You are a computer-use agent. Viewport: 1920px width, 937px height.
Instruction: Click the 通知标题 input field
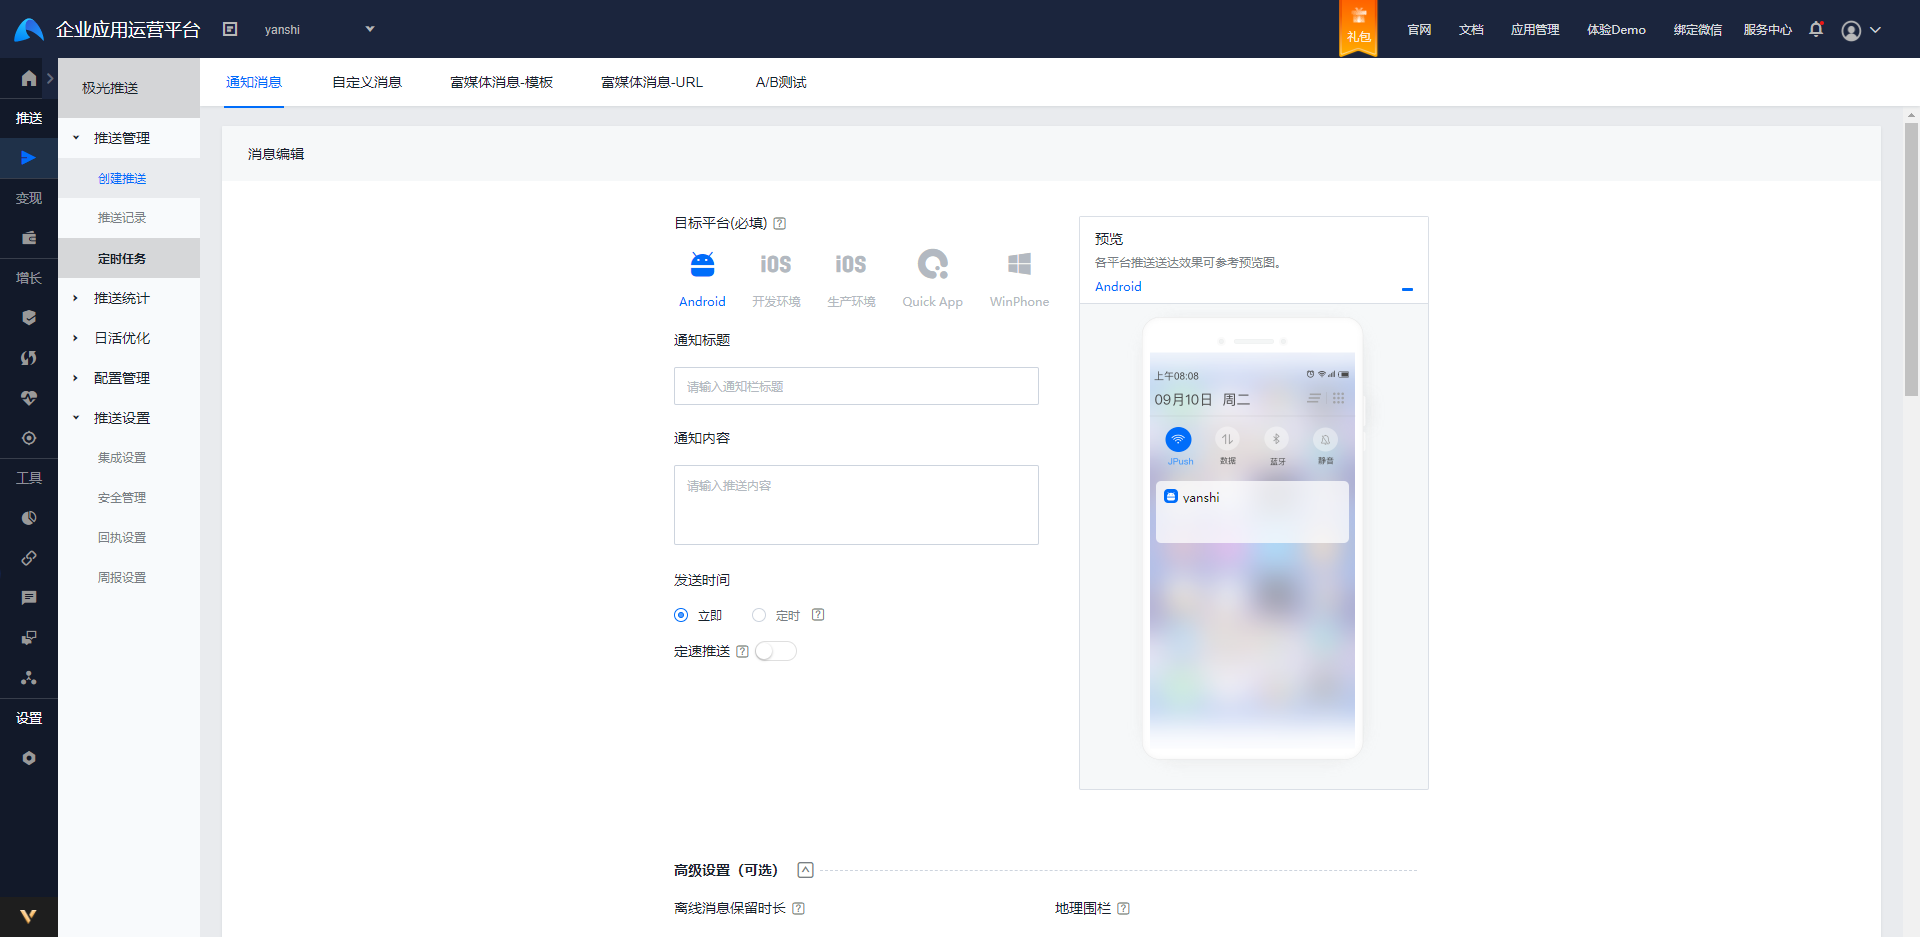click(x=856, y=386)
